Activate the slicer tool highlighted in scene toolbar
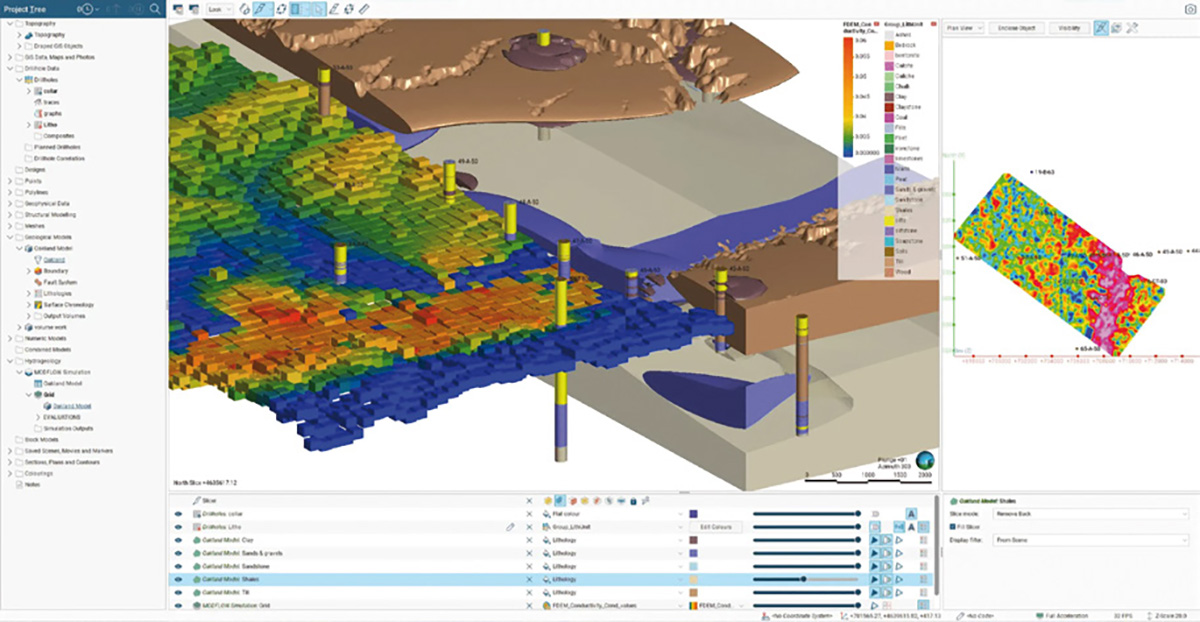The height and width of the screenshot is (622, 1200). click(263, 8)
